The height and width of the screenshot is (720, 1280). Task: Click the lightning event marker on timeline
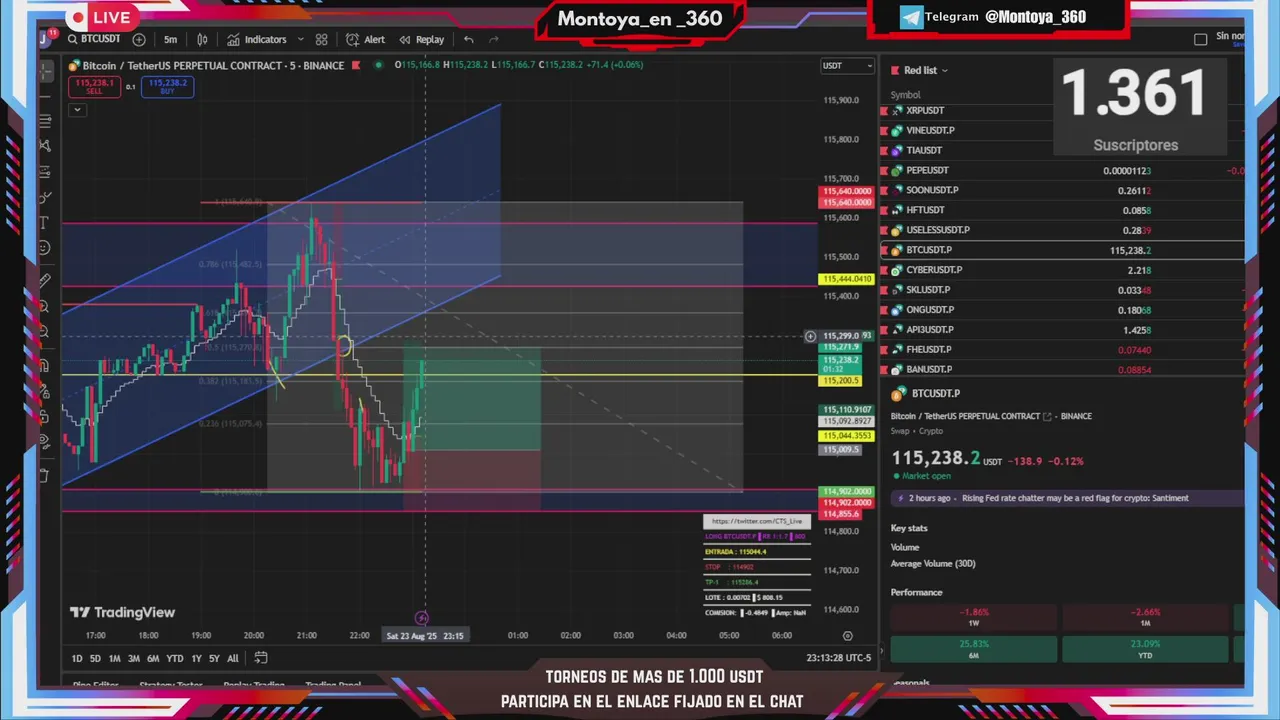[x=422, y=618]
